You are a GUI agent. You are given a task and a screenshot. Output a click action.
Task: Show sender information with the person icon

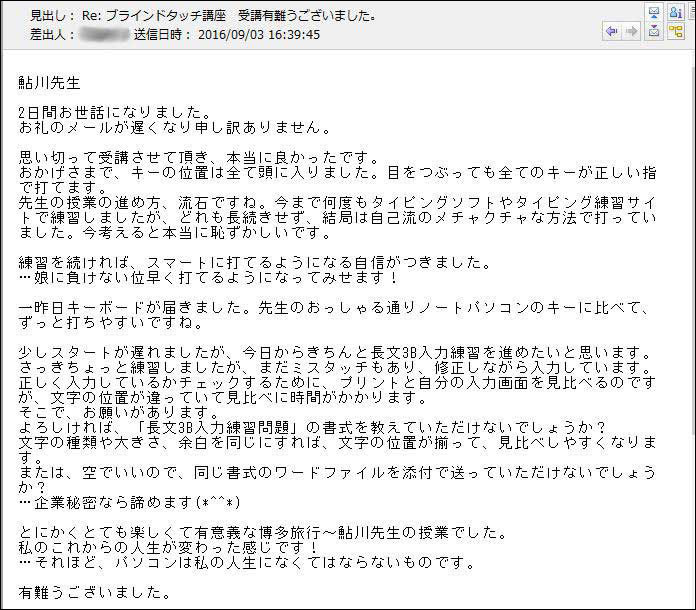676,12
